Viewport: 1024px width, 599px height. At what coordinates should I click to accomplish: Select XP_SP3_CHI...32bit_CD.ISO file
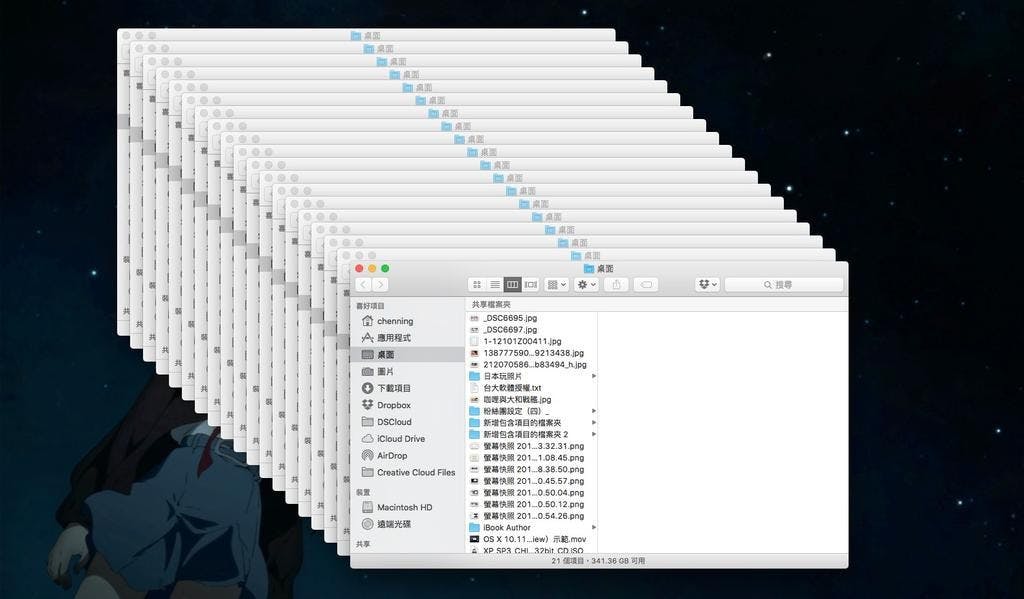point(532,550)
